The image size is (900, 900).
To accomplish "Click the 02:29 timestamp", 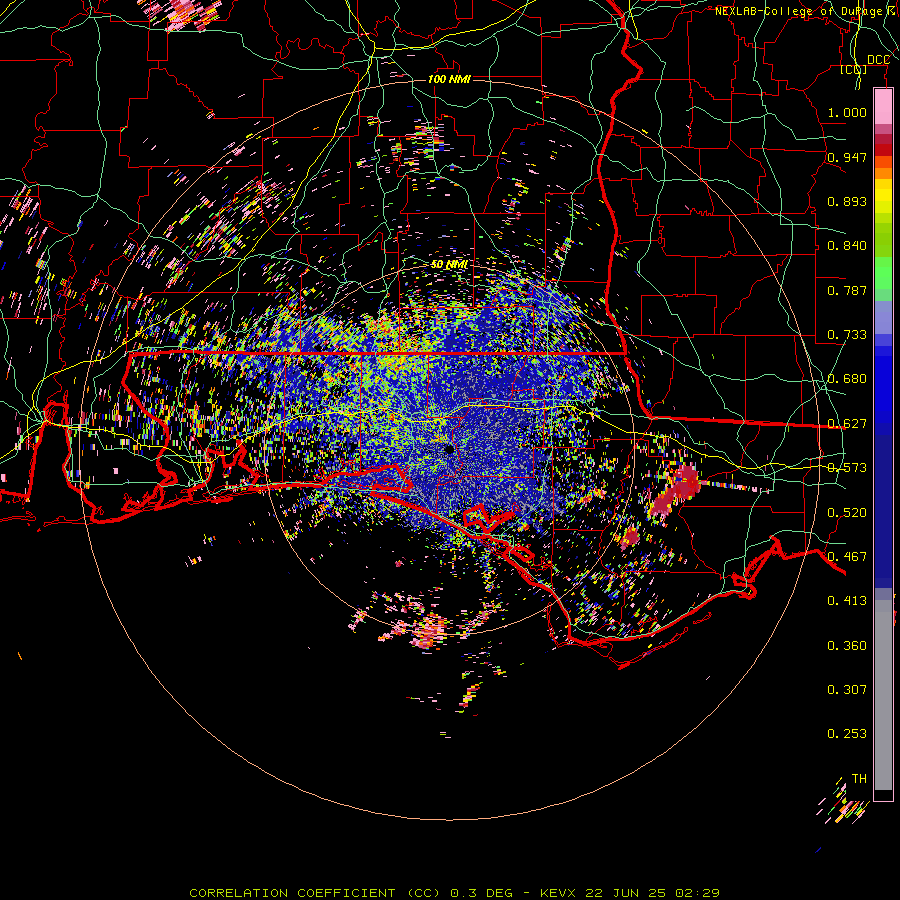I will click(697, 893).
